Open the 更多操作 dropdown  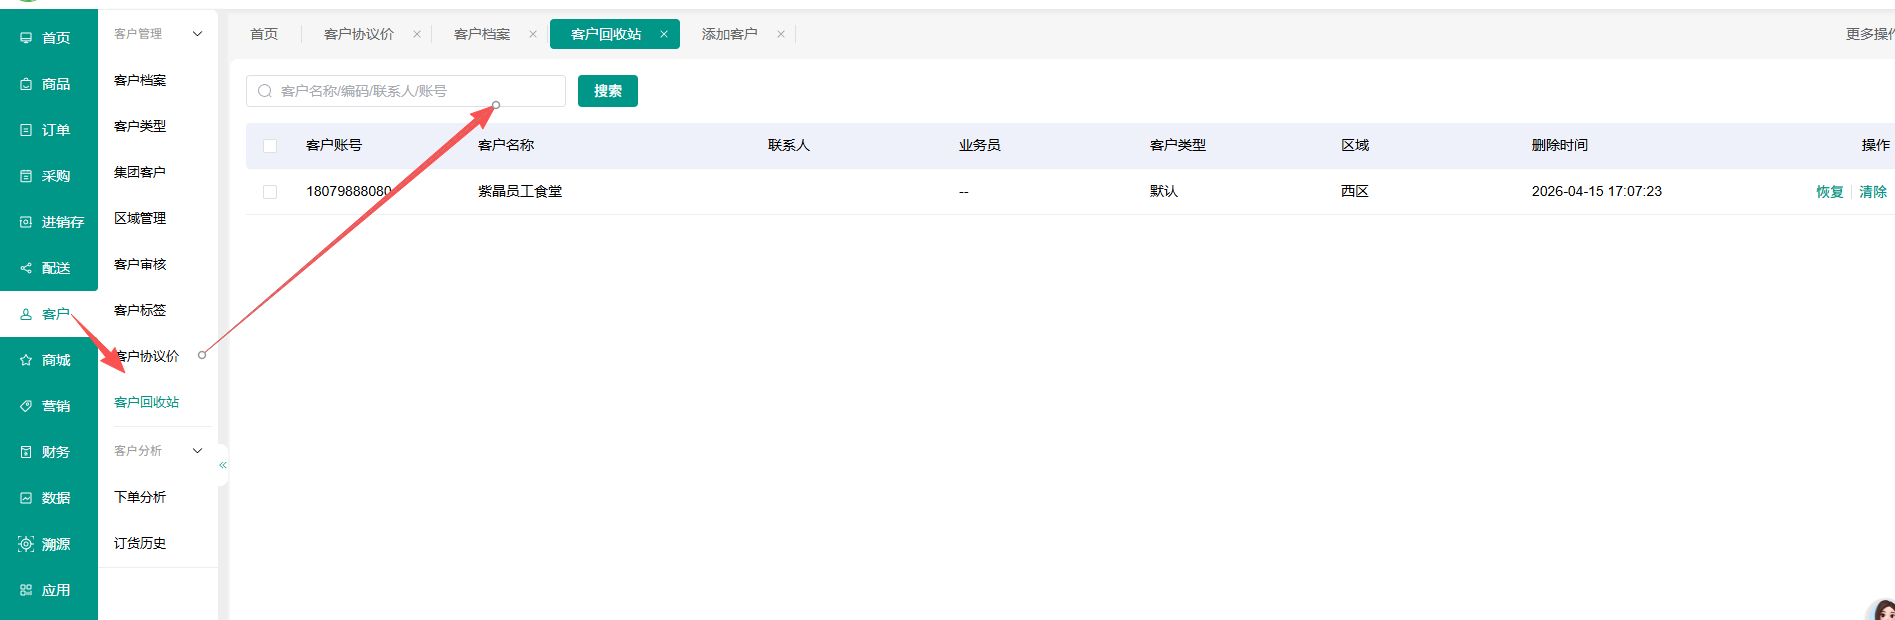1869,34
